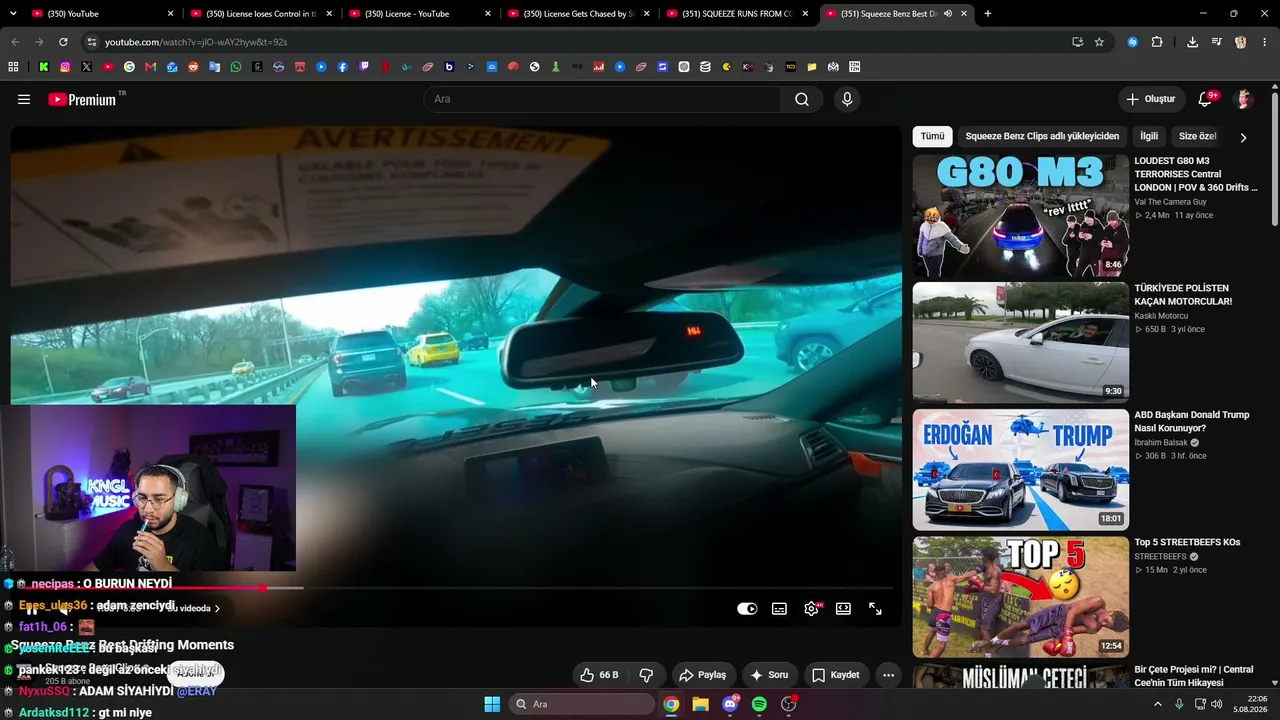
Task: Show hidden system tray icons
Action: pos(1158,704)
